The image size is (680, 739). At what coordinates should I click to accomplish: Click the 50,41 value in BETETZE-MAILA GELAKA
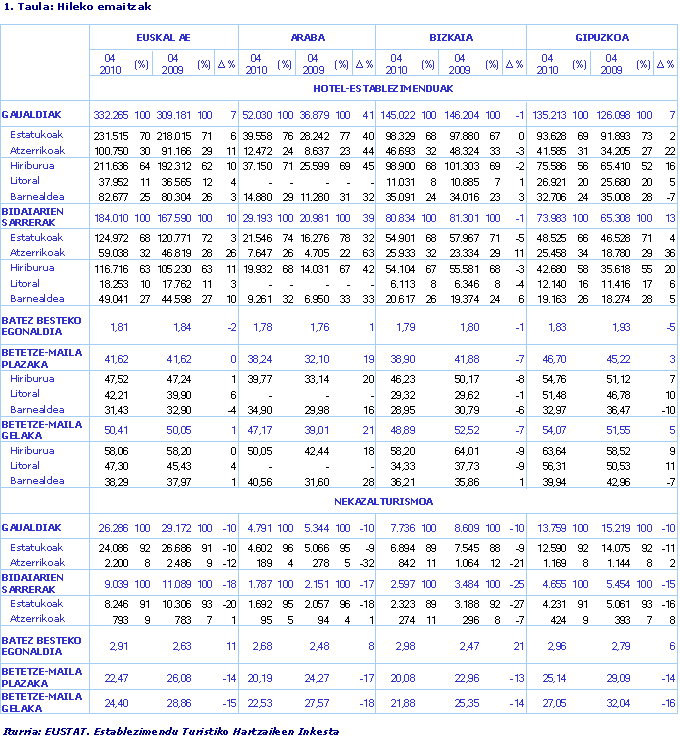[x=116, y=429]
